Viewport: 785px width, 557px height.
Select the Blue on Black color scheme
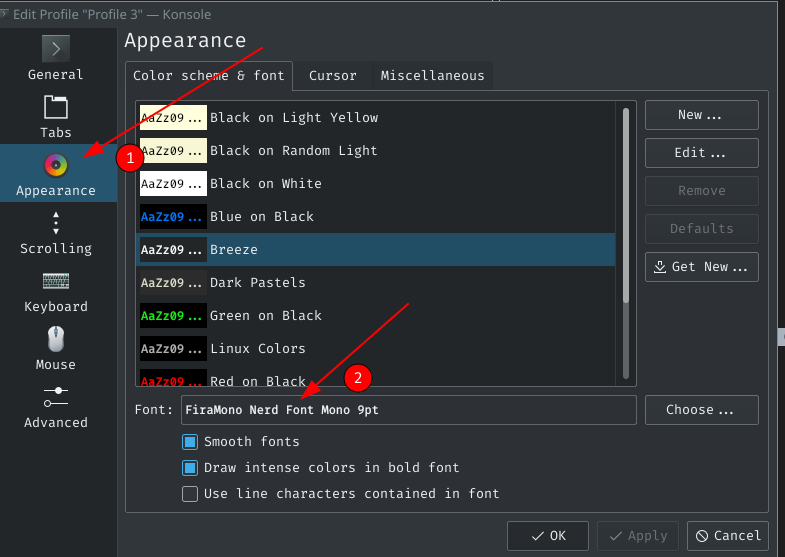262,217
